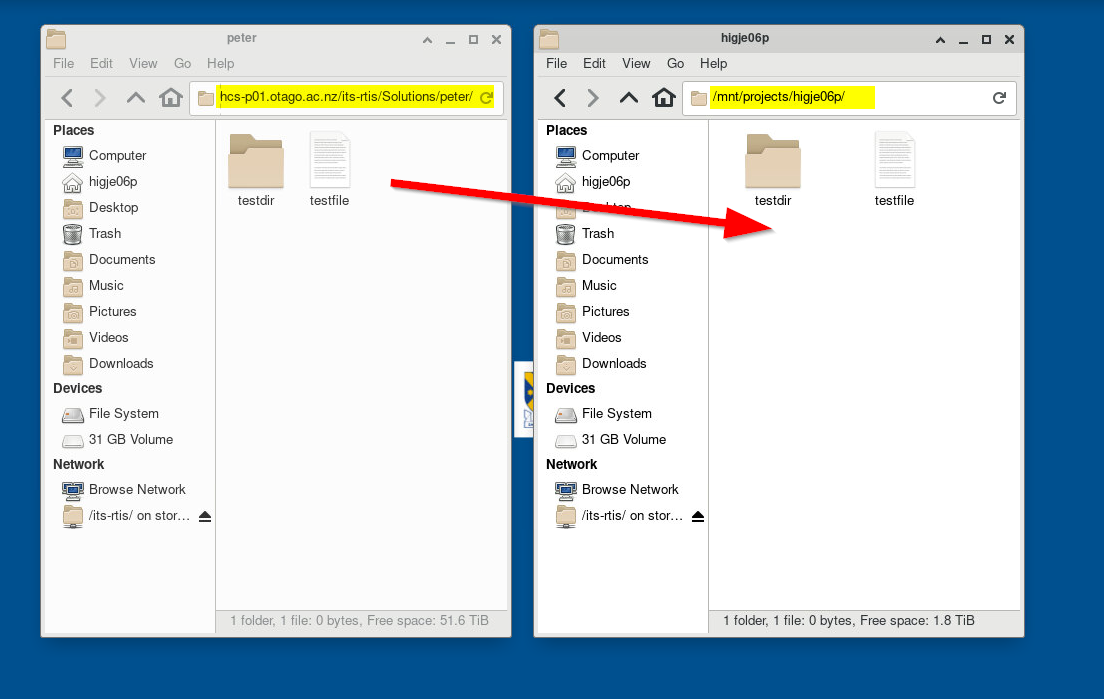Open the Edit menu in the peter window
The height and width of the screenshot is (699, 1104).
tap(101, 63)
